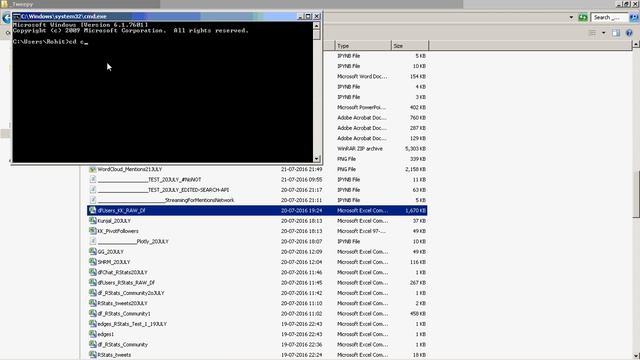Toggle the preview pane icon in Explorer

616,33
